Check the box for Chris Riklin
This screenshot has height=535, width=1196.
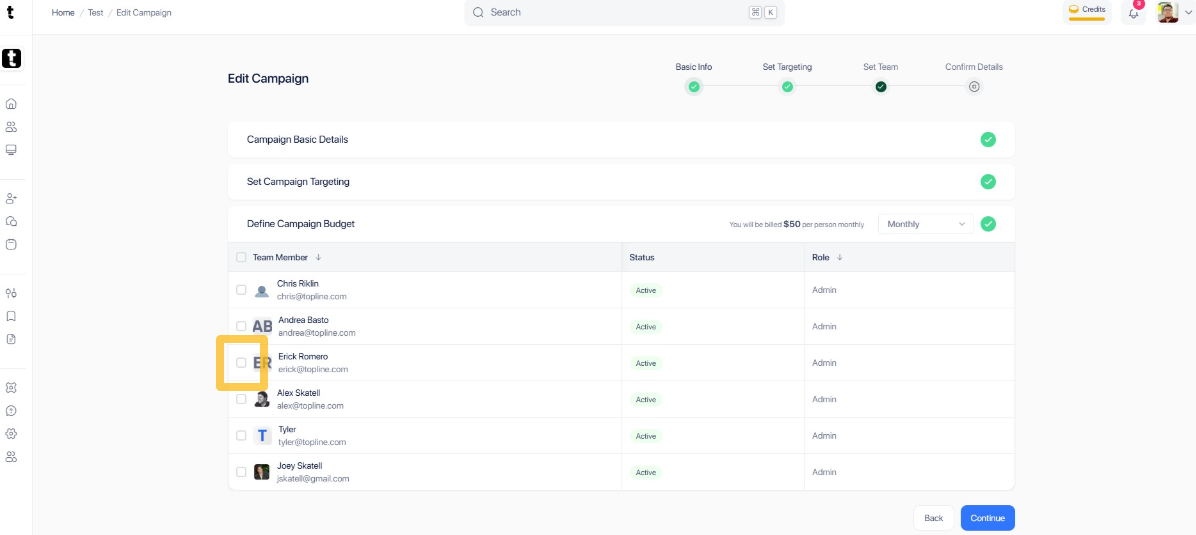tap(241, 290)
